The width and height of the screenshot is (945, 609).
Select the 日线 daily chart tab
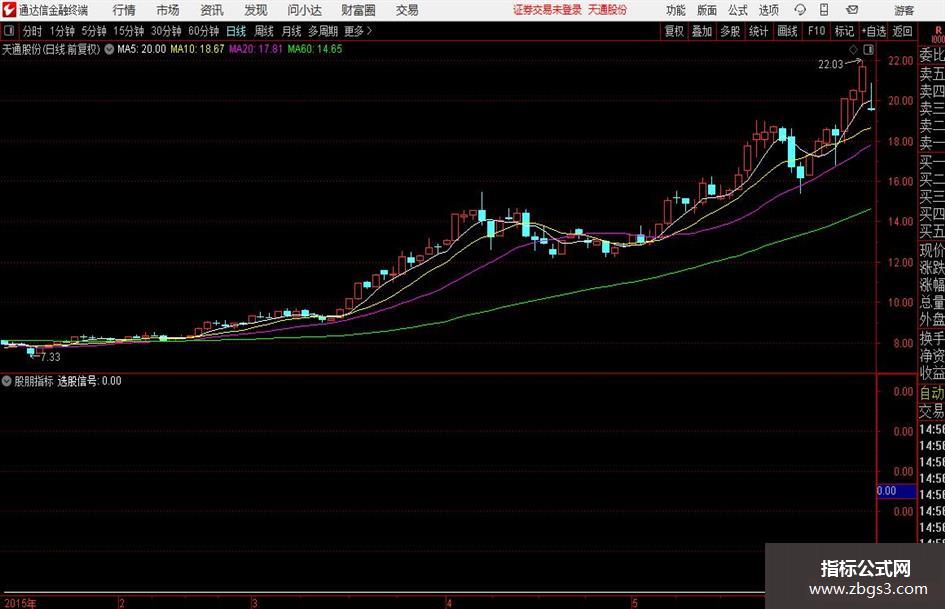236,31
